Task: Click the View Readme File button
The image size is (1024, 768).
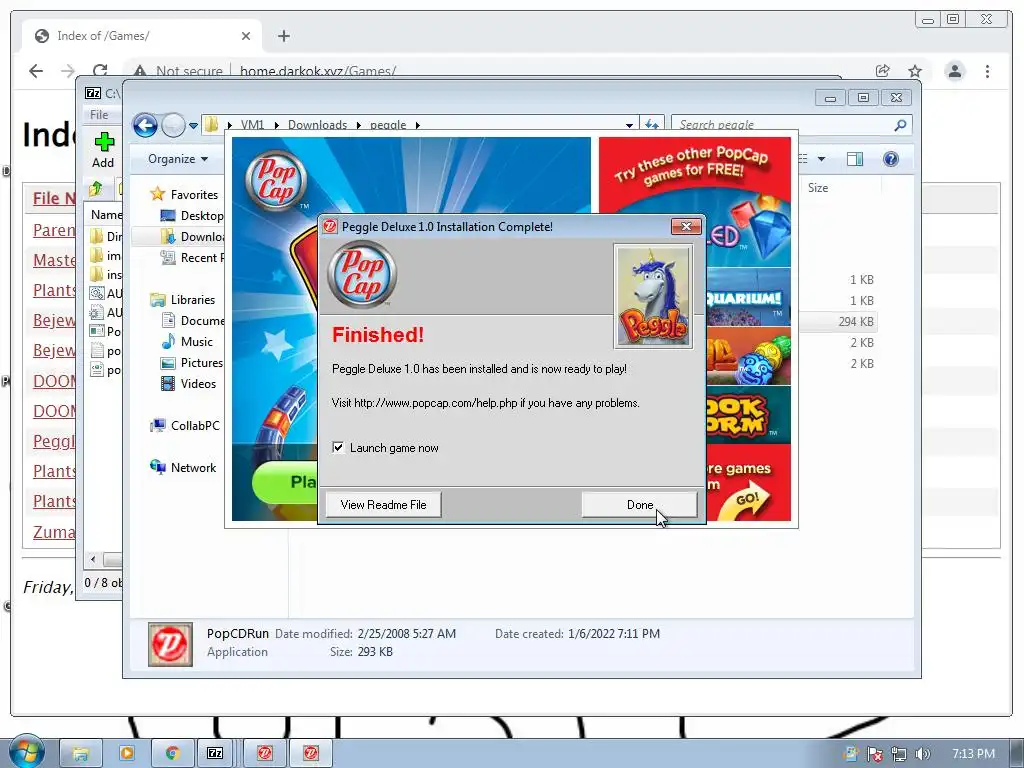Action: point(383,505)
